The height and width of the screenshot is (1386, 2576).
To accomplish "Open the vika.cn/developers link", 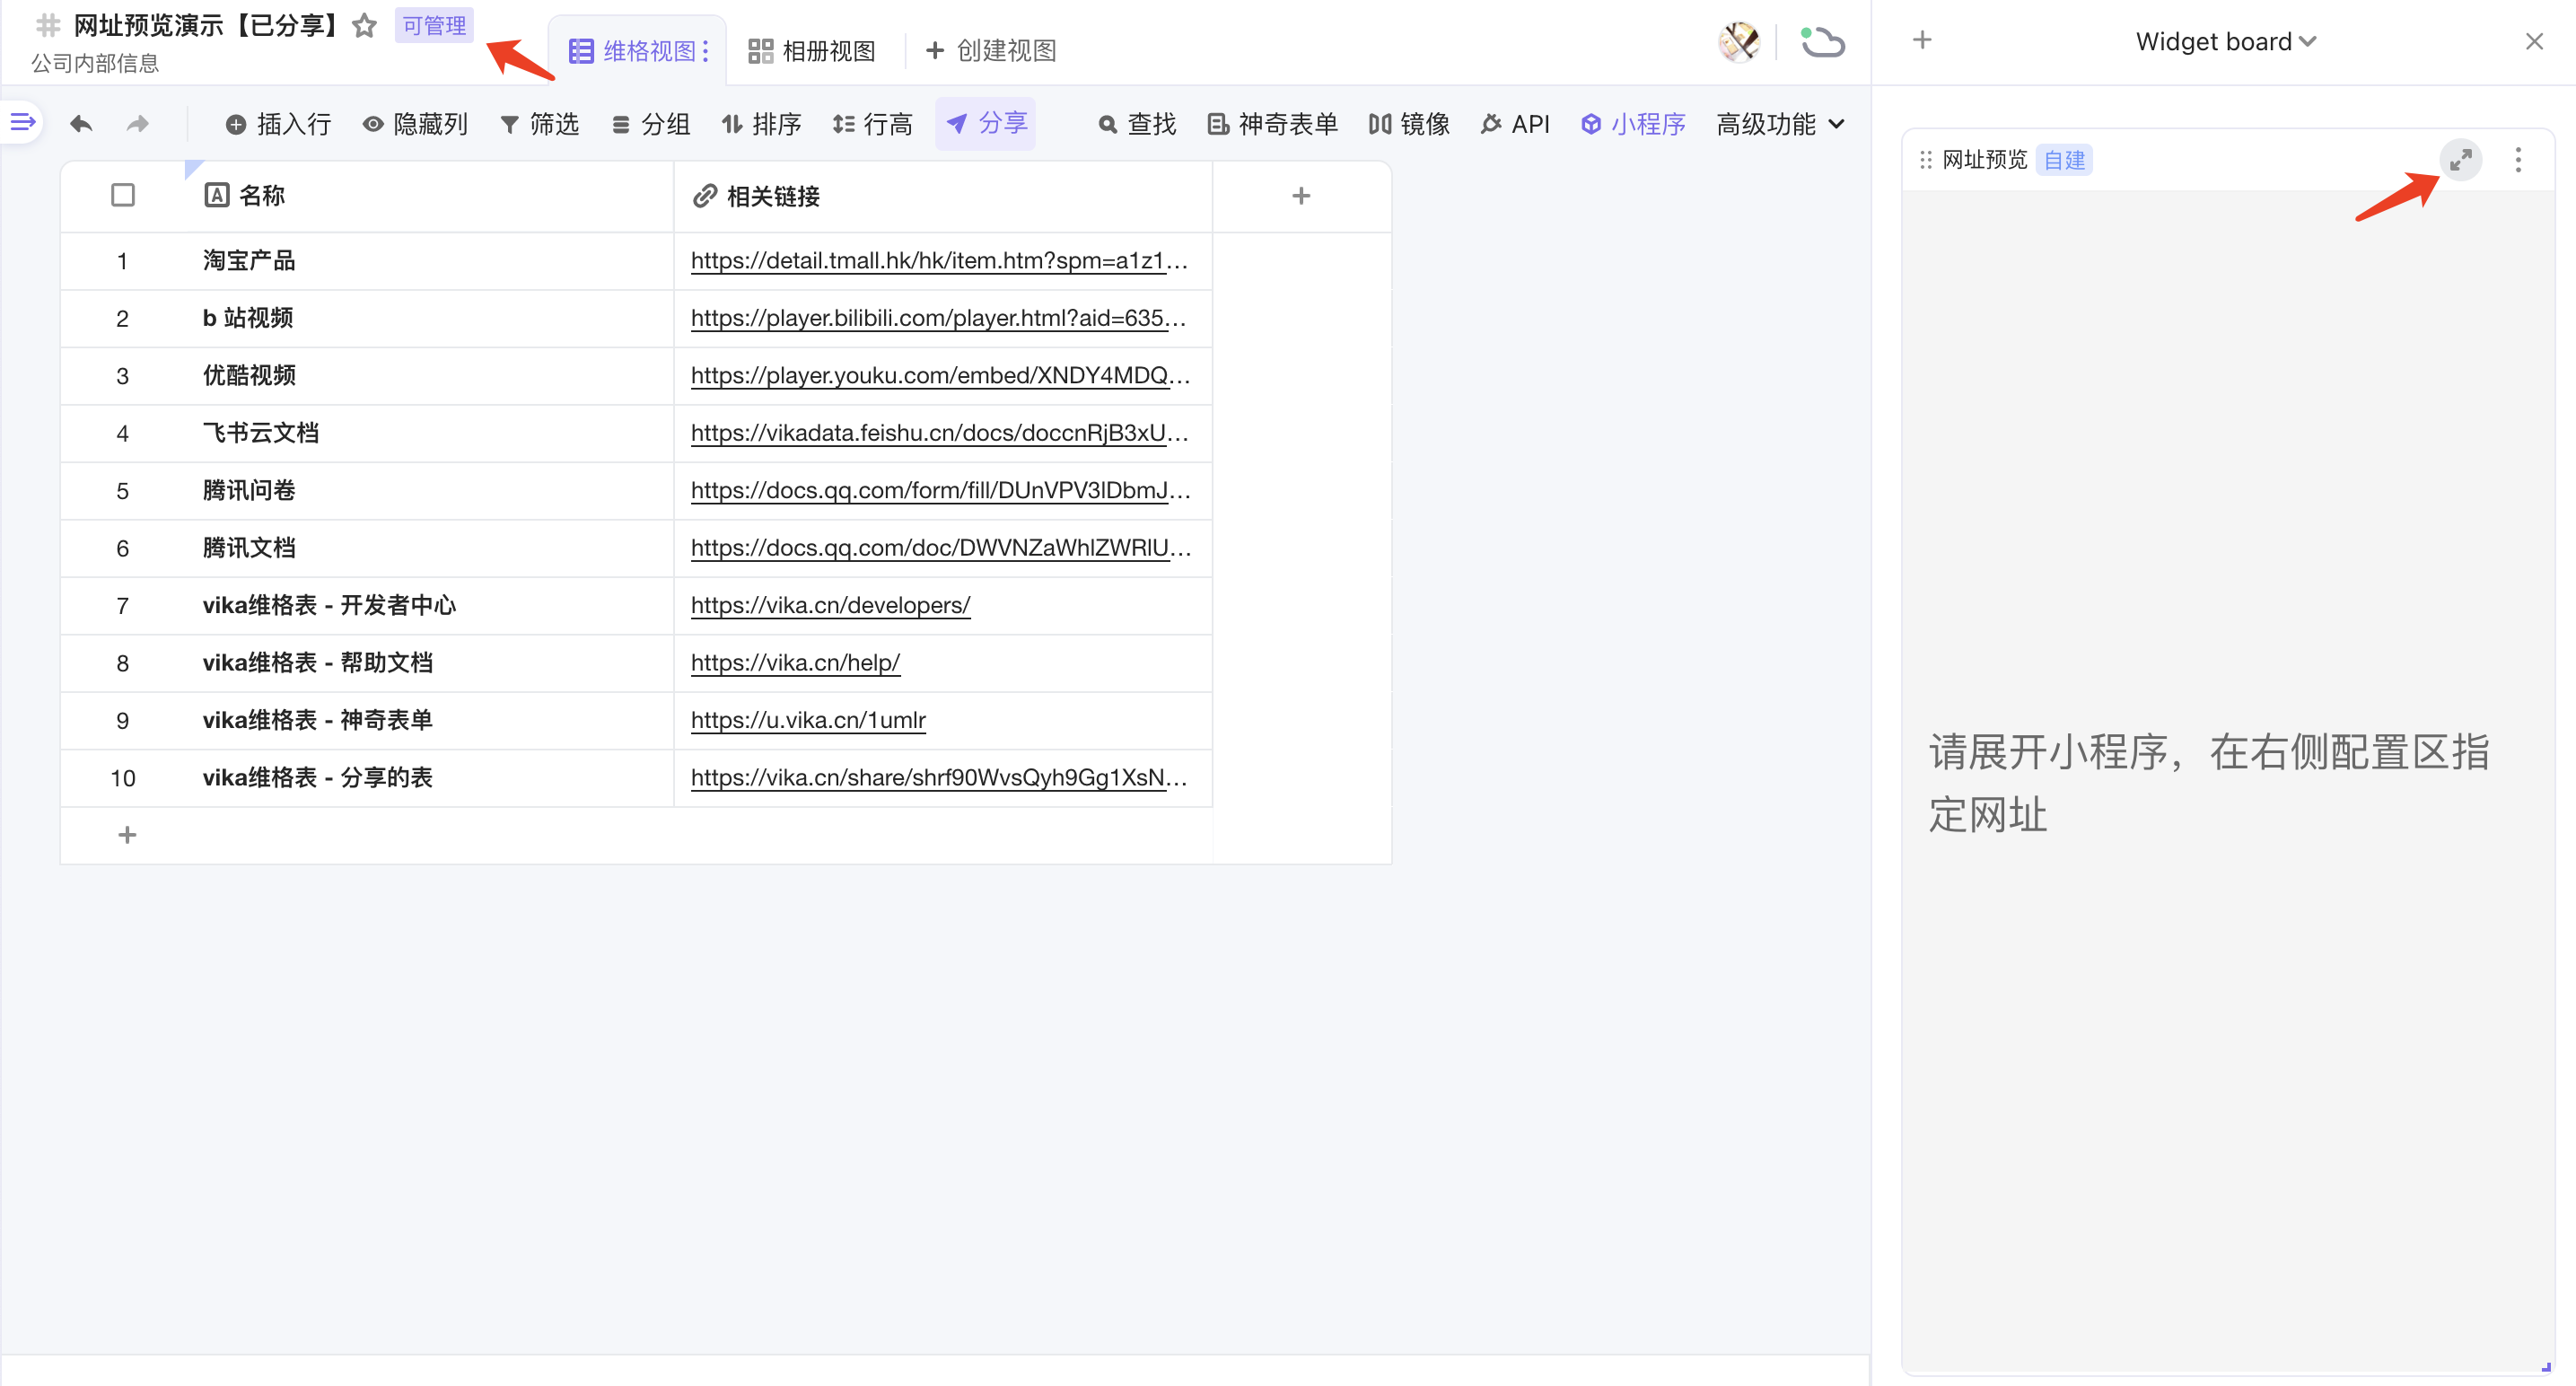I will [x=830, y=605].
